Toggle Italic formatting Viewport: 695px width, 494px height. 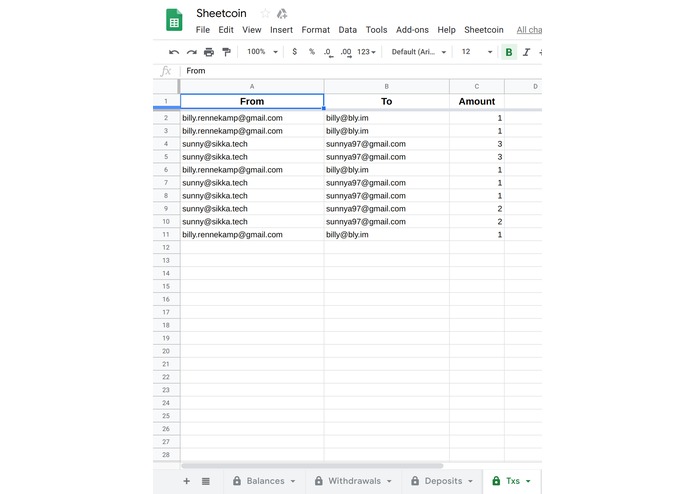click(526, 52)
